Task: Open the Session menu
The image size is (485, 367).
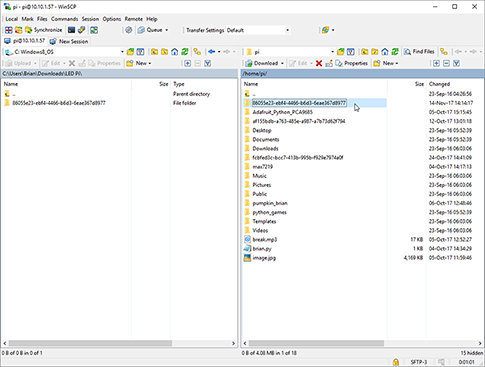Action: click(90, 19)
